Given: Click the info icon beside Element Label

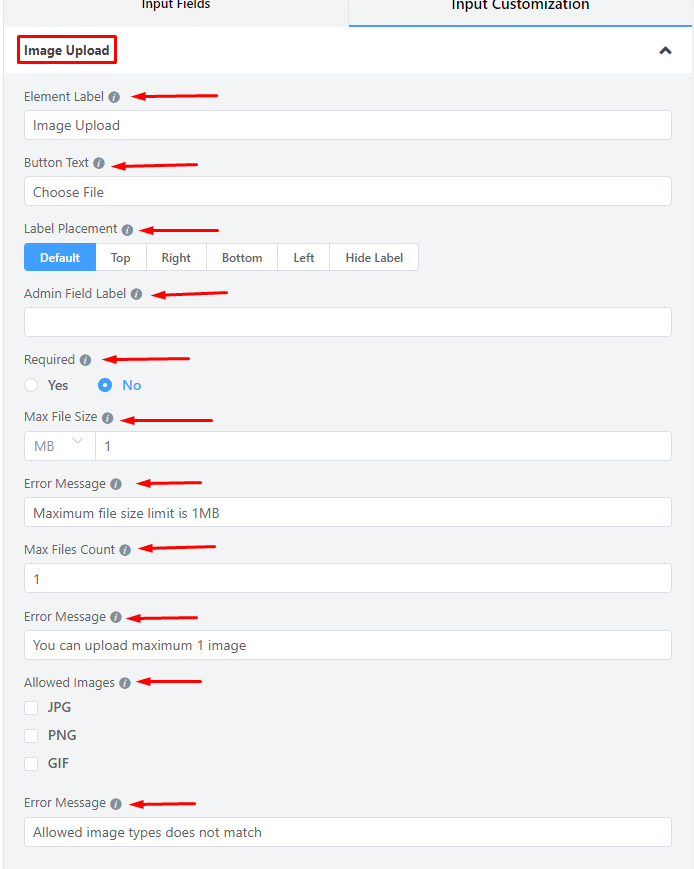Looking at the screenshot, I should tap(114, 98).
